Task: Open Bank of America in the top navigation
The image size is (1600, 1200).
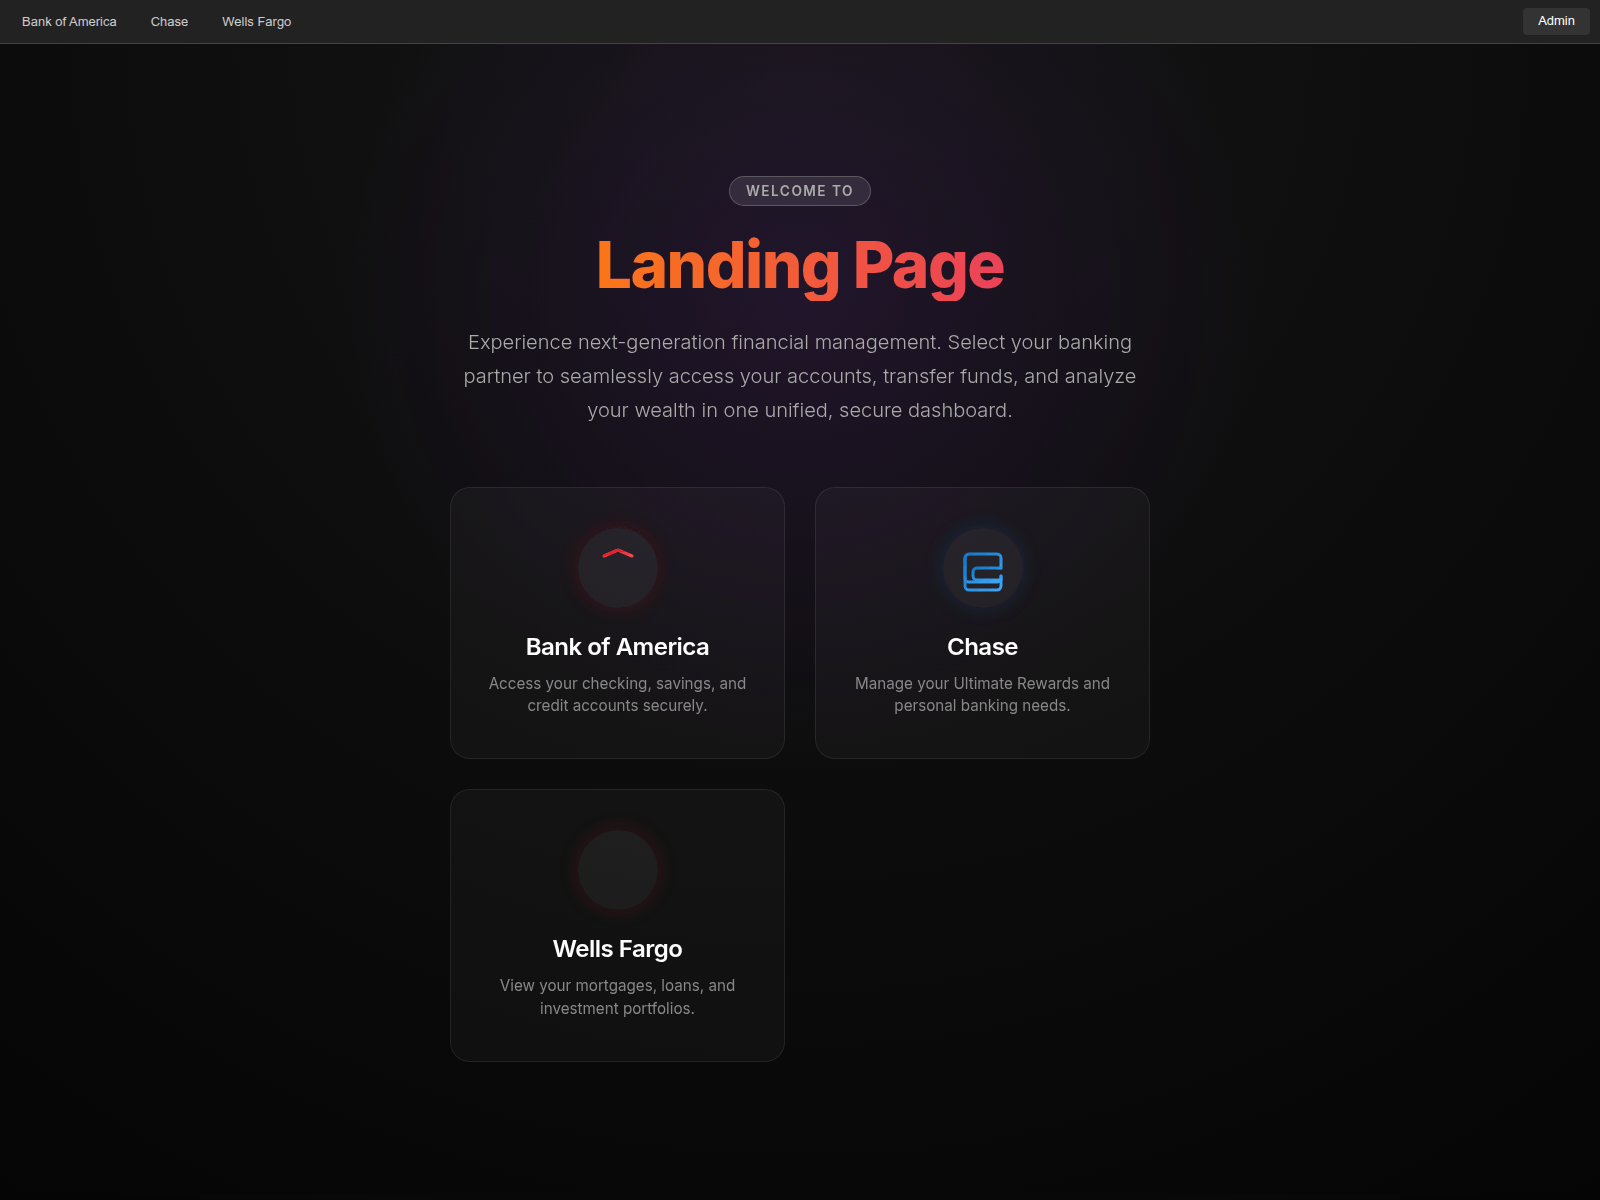Action: coord(69,21)
